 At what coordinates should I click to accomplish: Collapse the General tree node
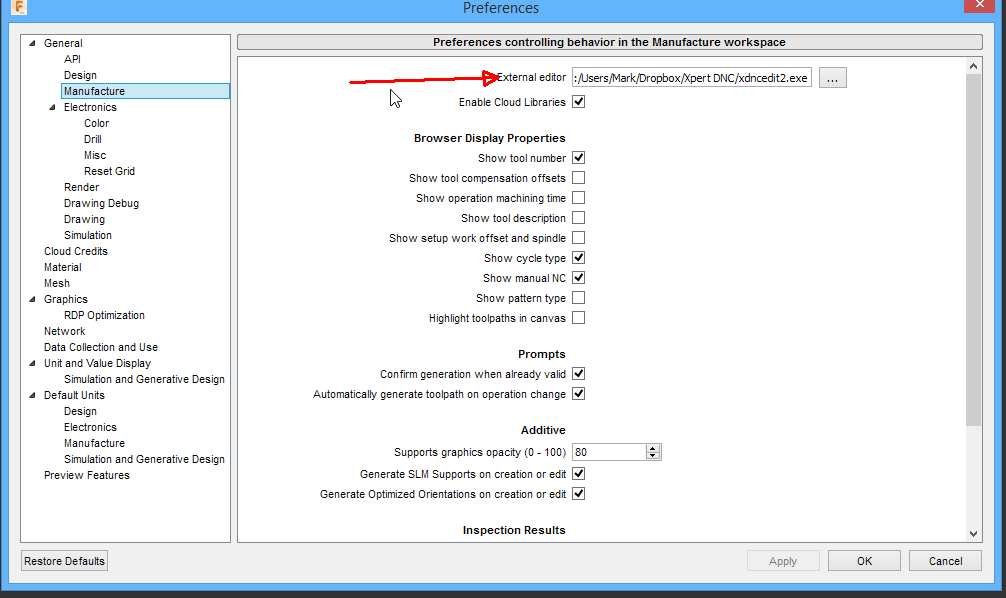(32, 43)
